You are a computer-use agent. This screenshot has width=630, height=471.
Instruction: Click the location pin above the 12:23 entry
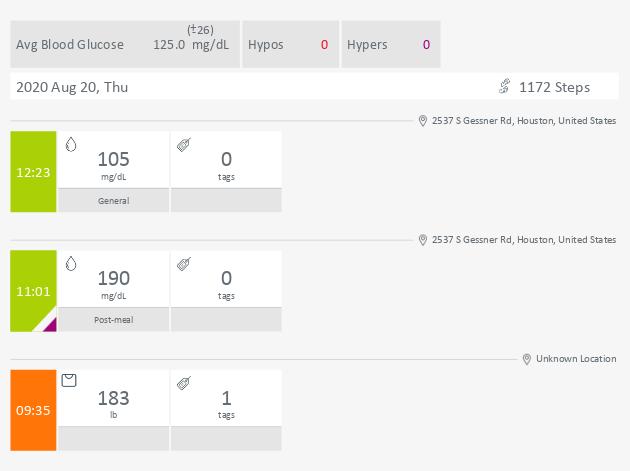coord(423,121)
